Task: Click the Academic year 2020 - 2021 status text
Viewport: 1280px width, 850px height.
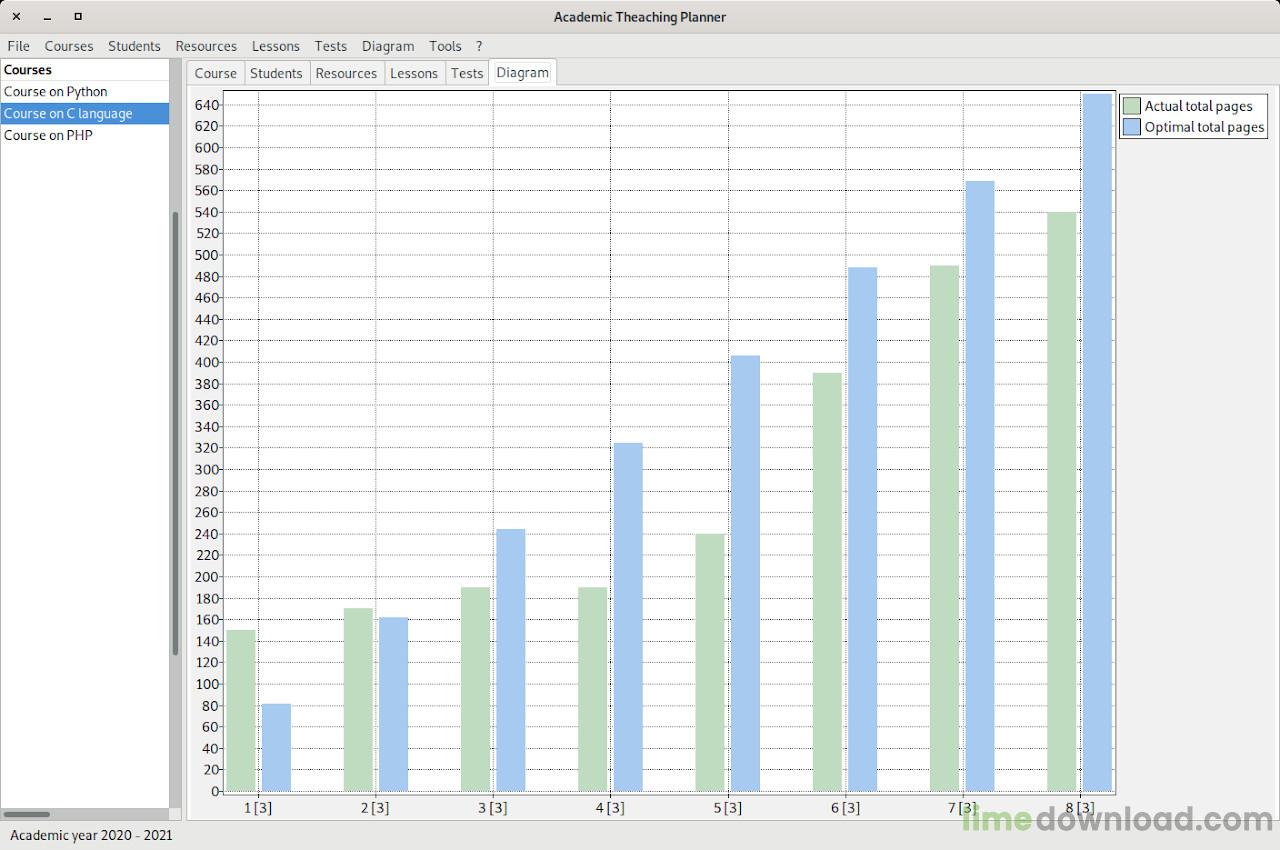Action: tap(92, 835)
